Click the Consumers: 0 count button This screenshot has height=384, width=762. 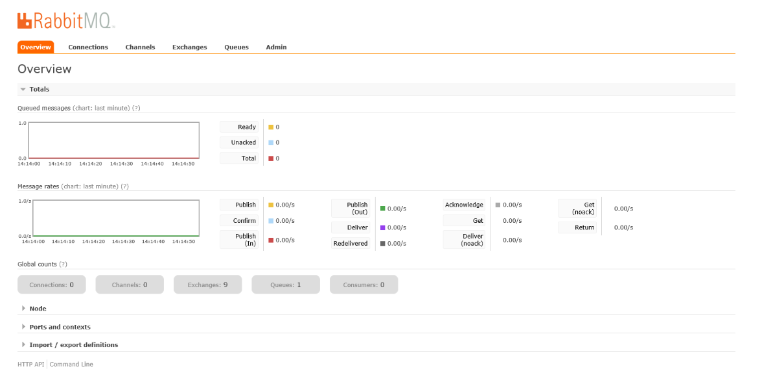click(364, 285)
